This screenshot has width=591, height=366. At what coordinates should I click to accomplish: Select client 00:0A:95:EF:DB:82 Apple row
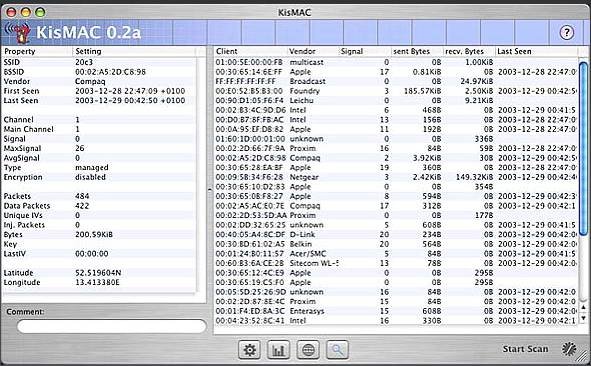pos(396,129)
